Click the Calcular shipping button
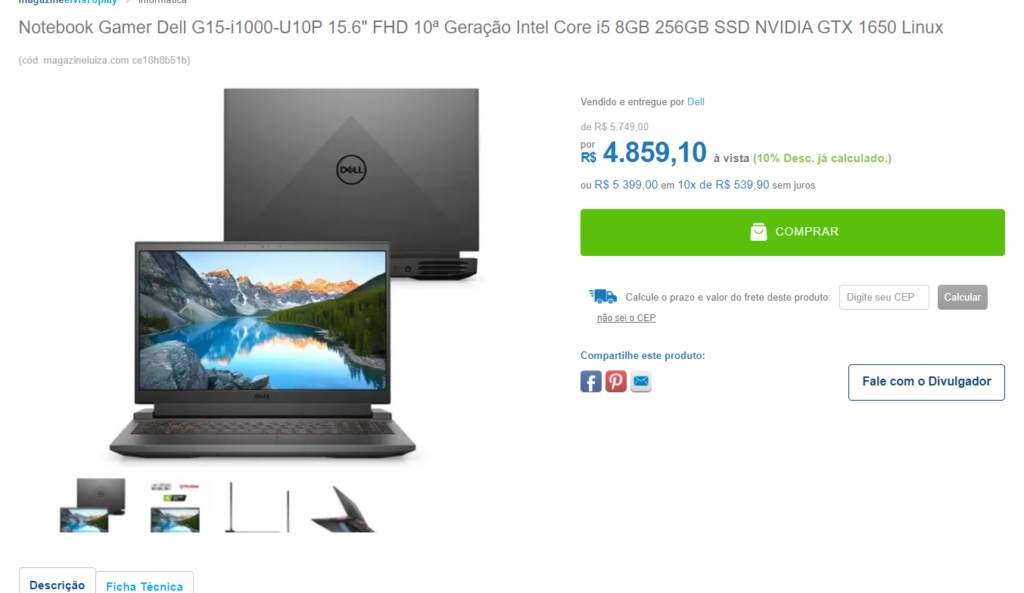Image resolution: width=1024 pixels, height=593 pixels. tap(962, 297)
